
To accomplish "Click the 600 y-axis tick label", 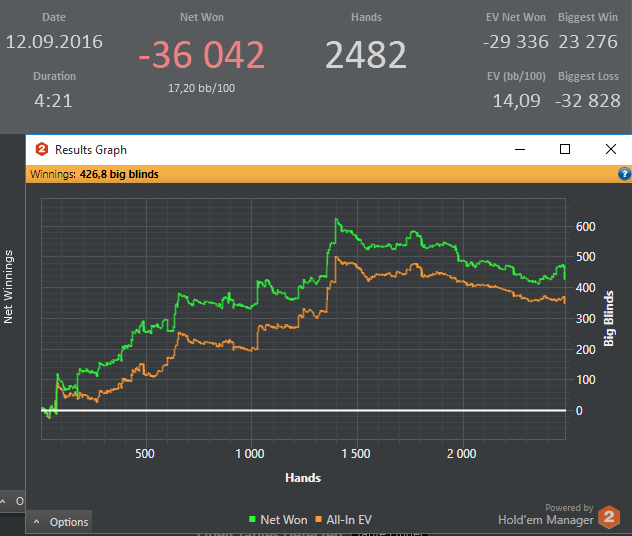I will point(586,226).
